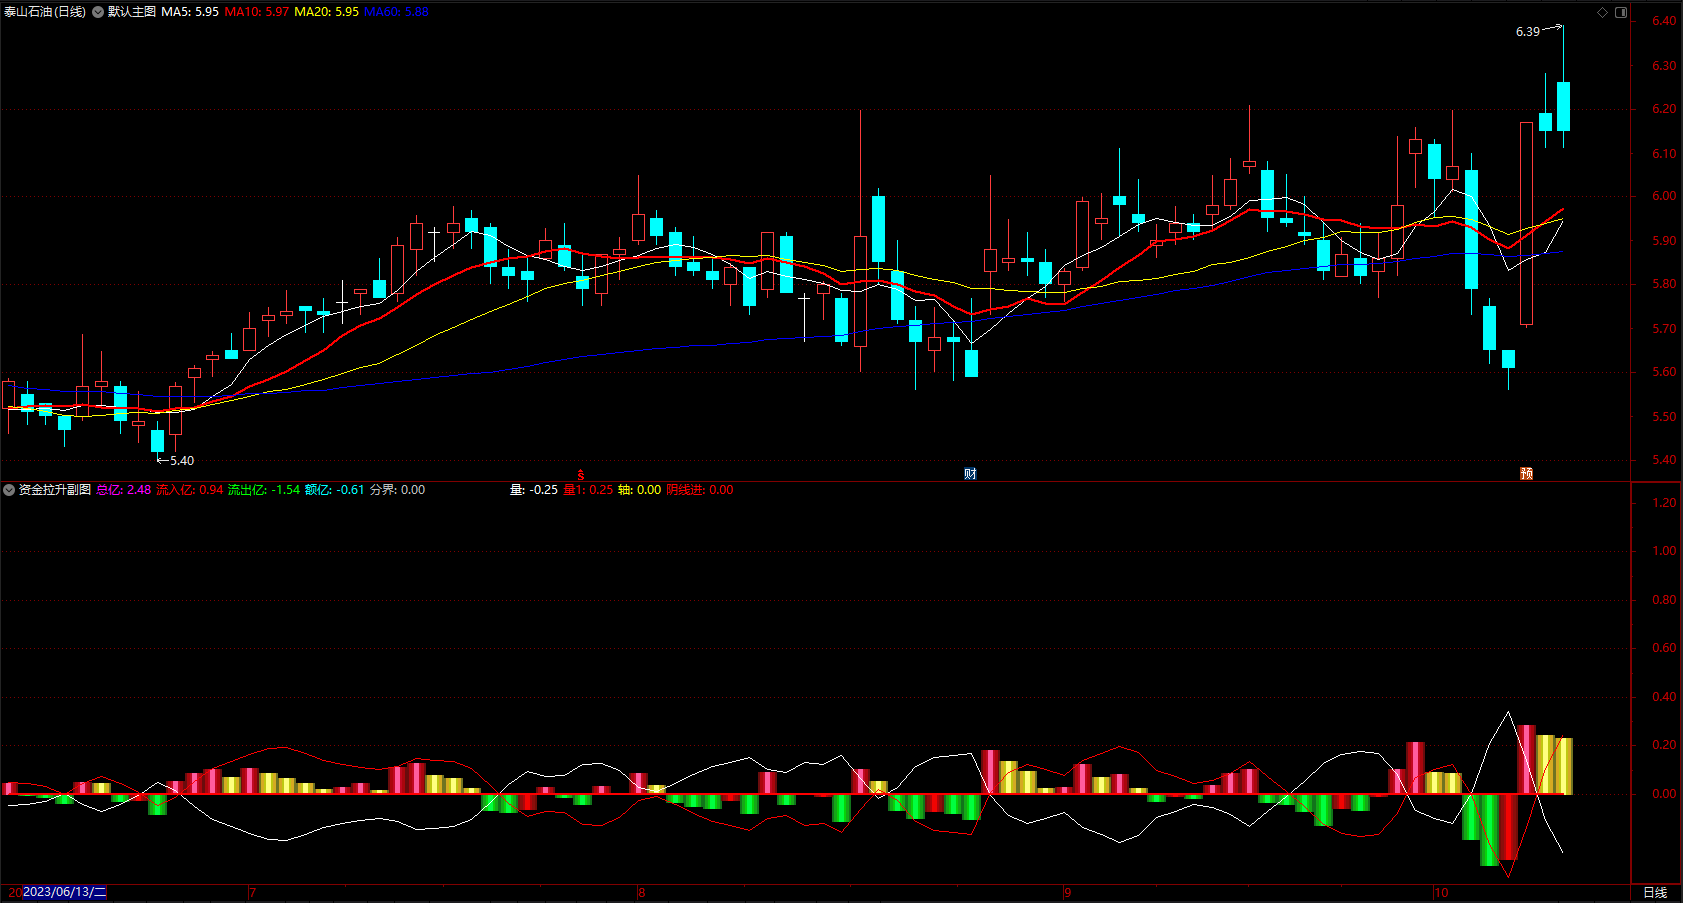Open the 预 forecast marker
This screenshot has height=903, width=1683.
pos(1526,474)
